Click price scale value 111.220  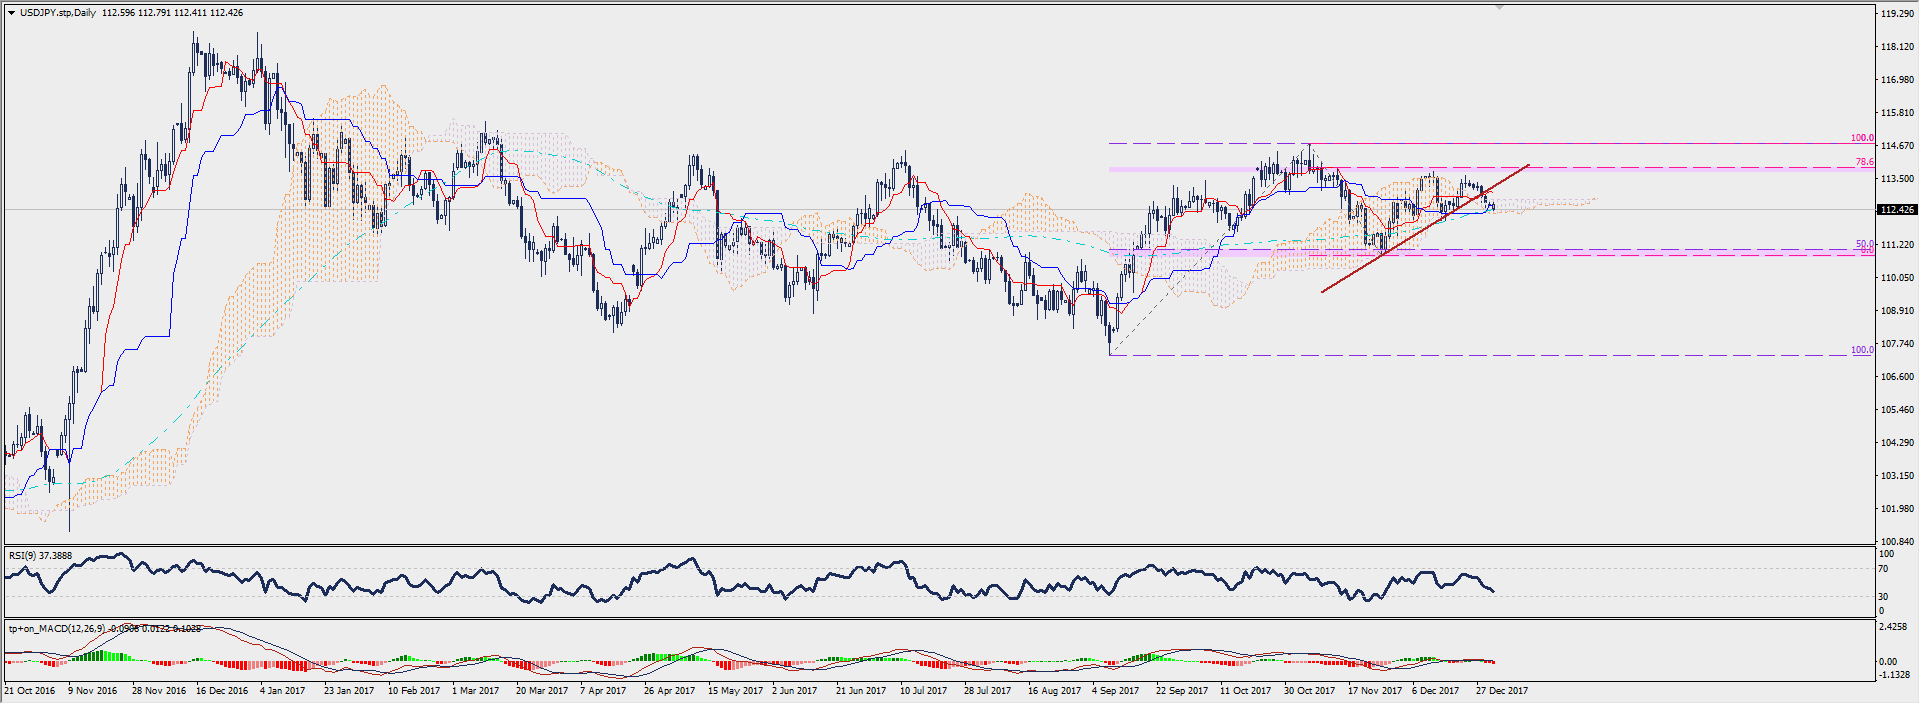[1897, 245]
